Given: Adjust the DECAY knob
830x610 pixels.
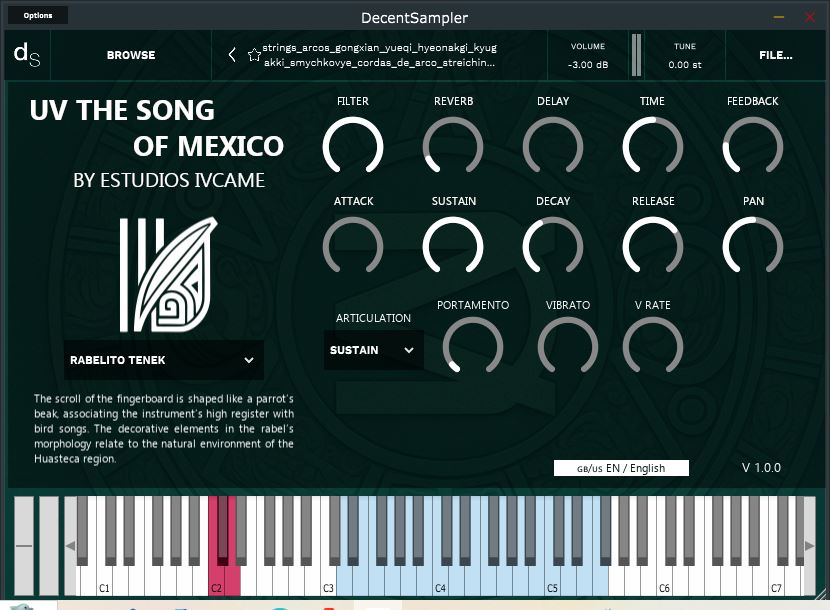Looking at the screenshot, I should 553,247.
